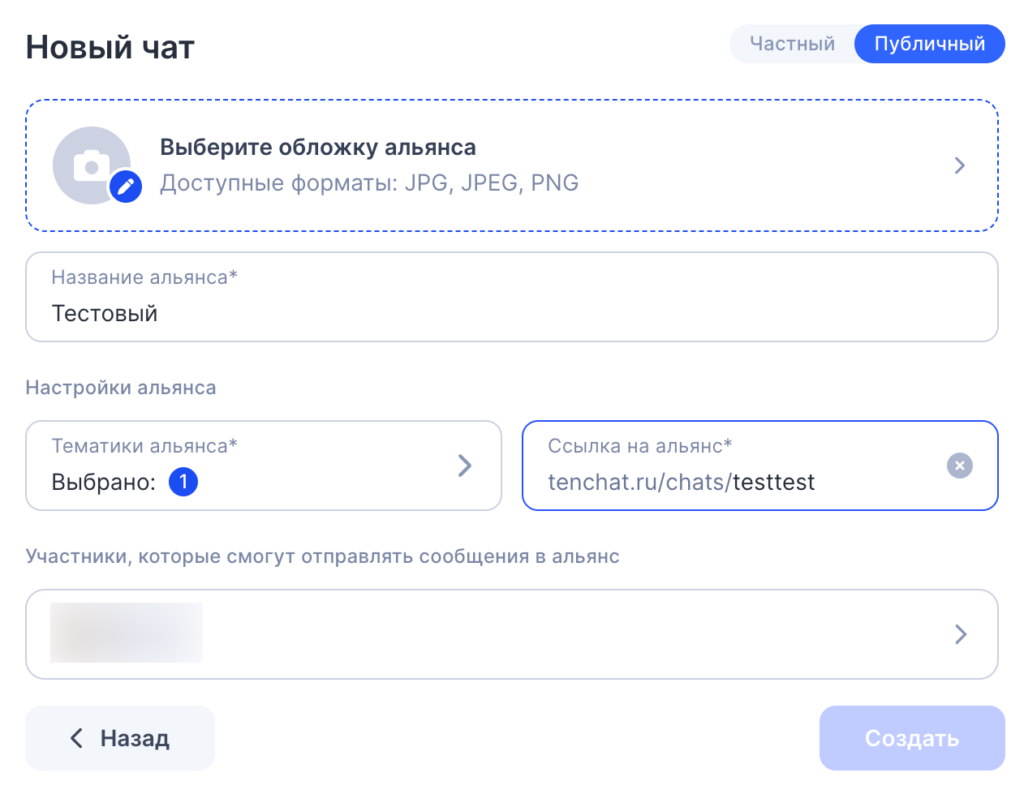Expand participants list with right chevron
This screenshot has height=790, width=1024.
(x=961, y=634)
